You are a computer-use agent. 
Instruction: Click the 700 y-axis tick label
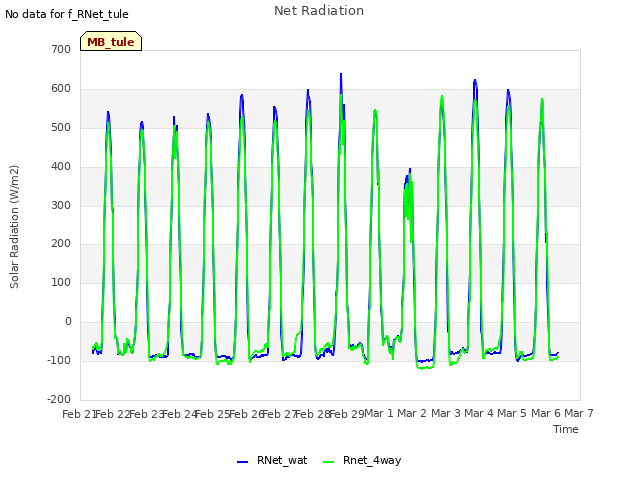(61, 49)
